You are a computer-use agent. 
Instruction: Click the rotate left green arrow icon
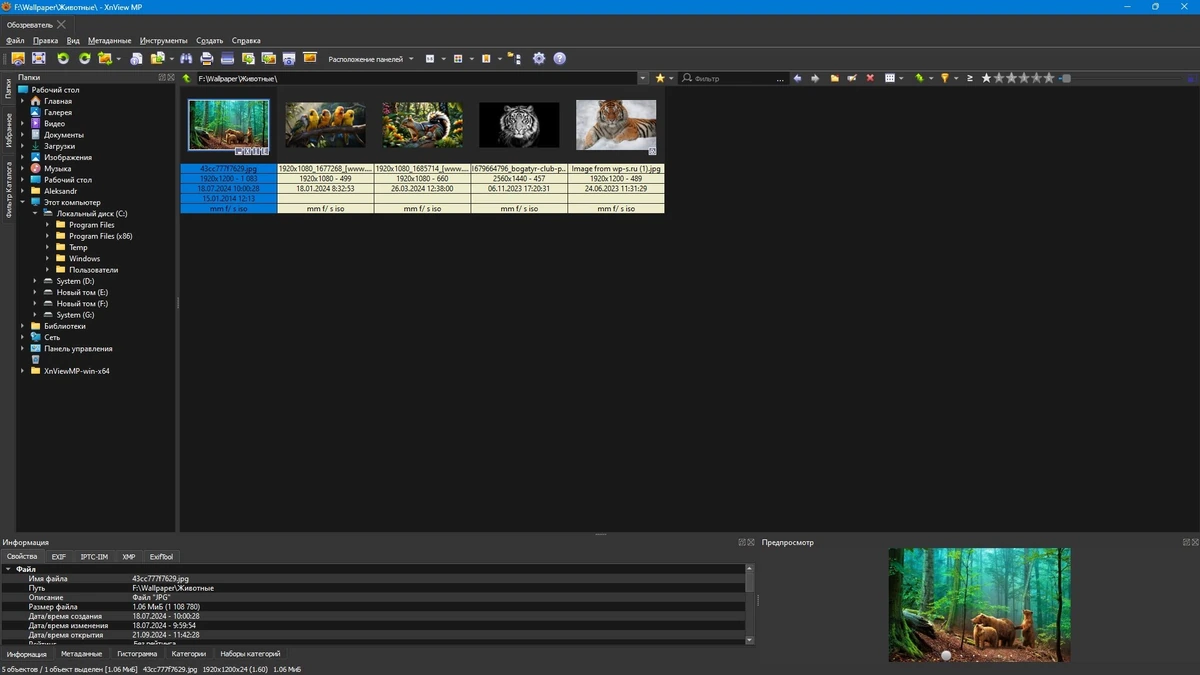63,59
